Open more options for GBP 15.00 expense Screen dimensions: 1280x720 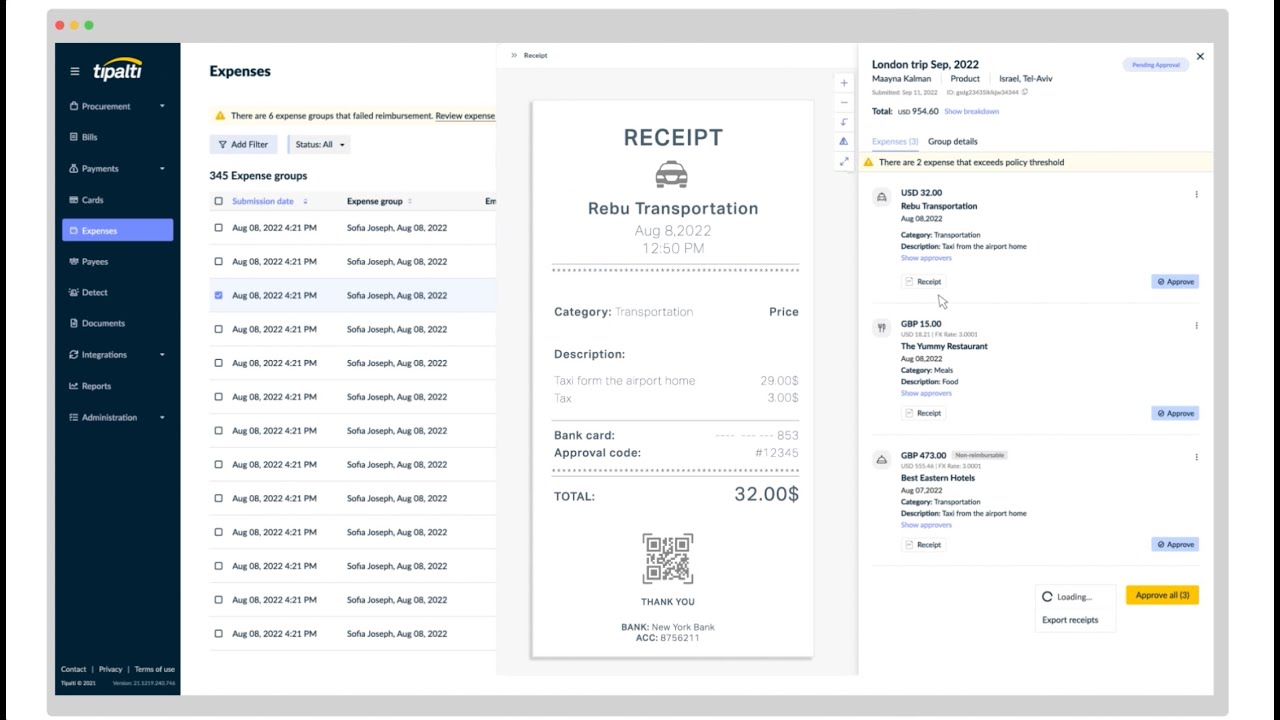(1196, 325)
